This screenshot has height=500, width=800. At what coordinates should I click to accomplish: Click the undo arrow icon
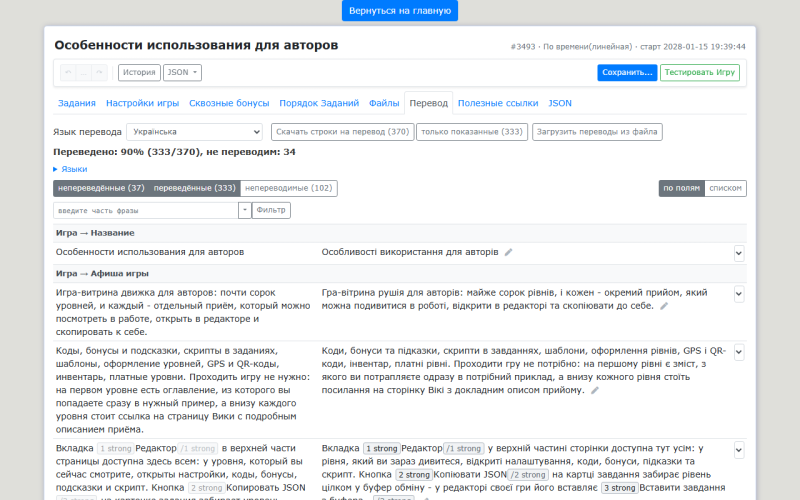coord(68,72)
